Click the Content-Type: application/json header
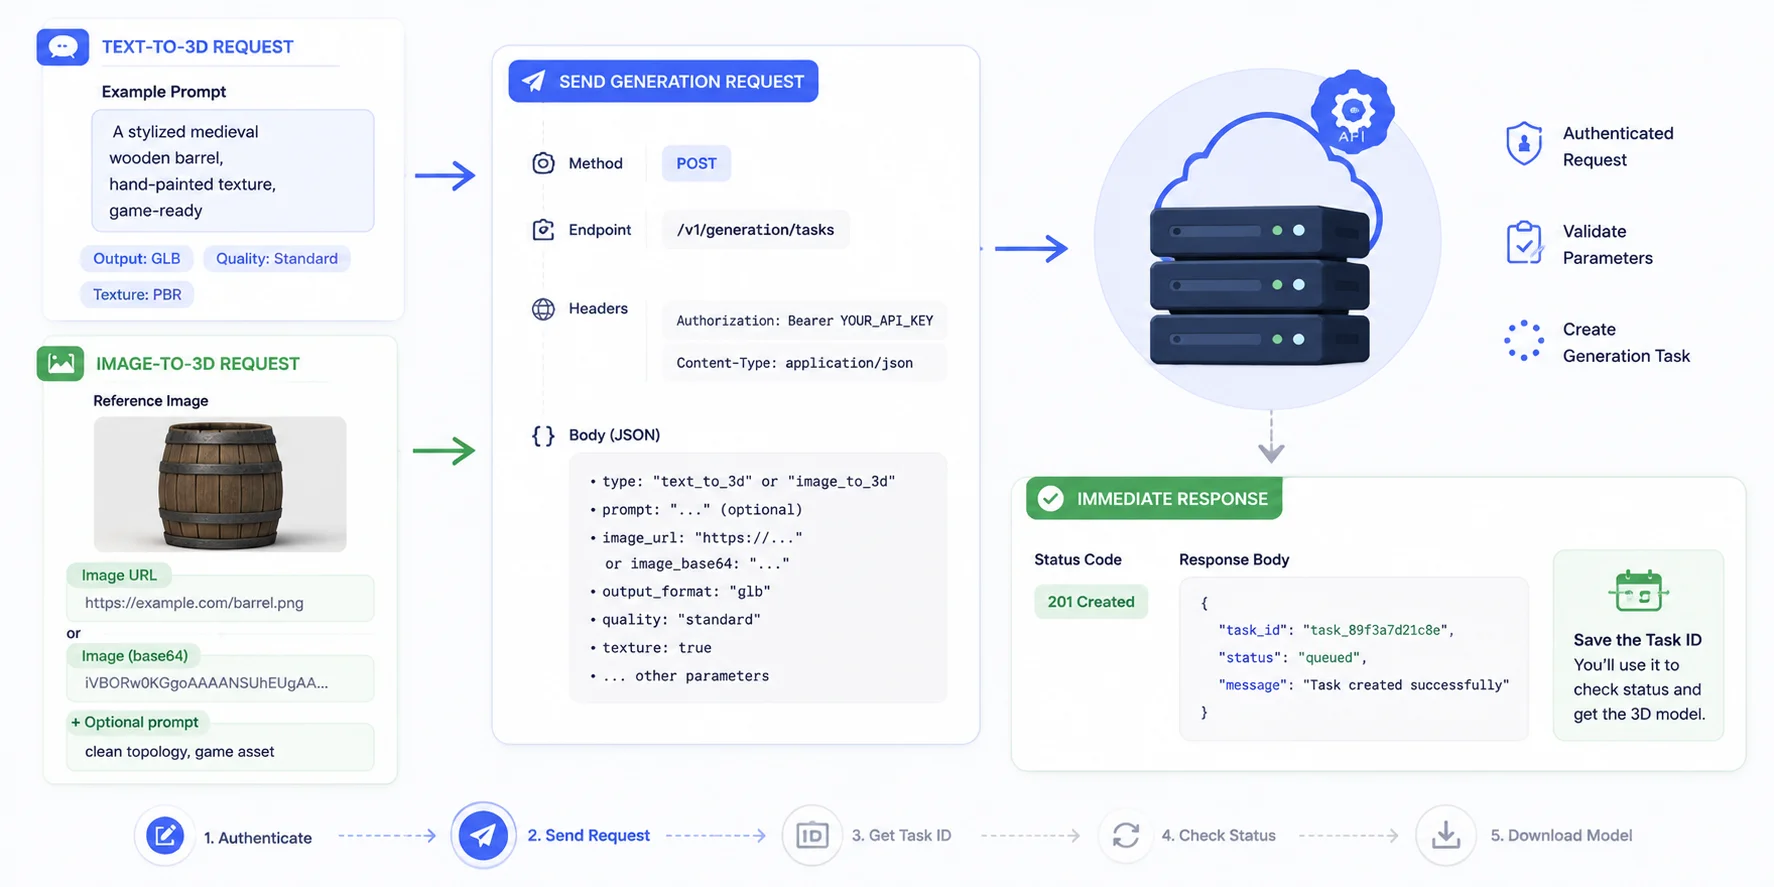 [804, 362]
